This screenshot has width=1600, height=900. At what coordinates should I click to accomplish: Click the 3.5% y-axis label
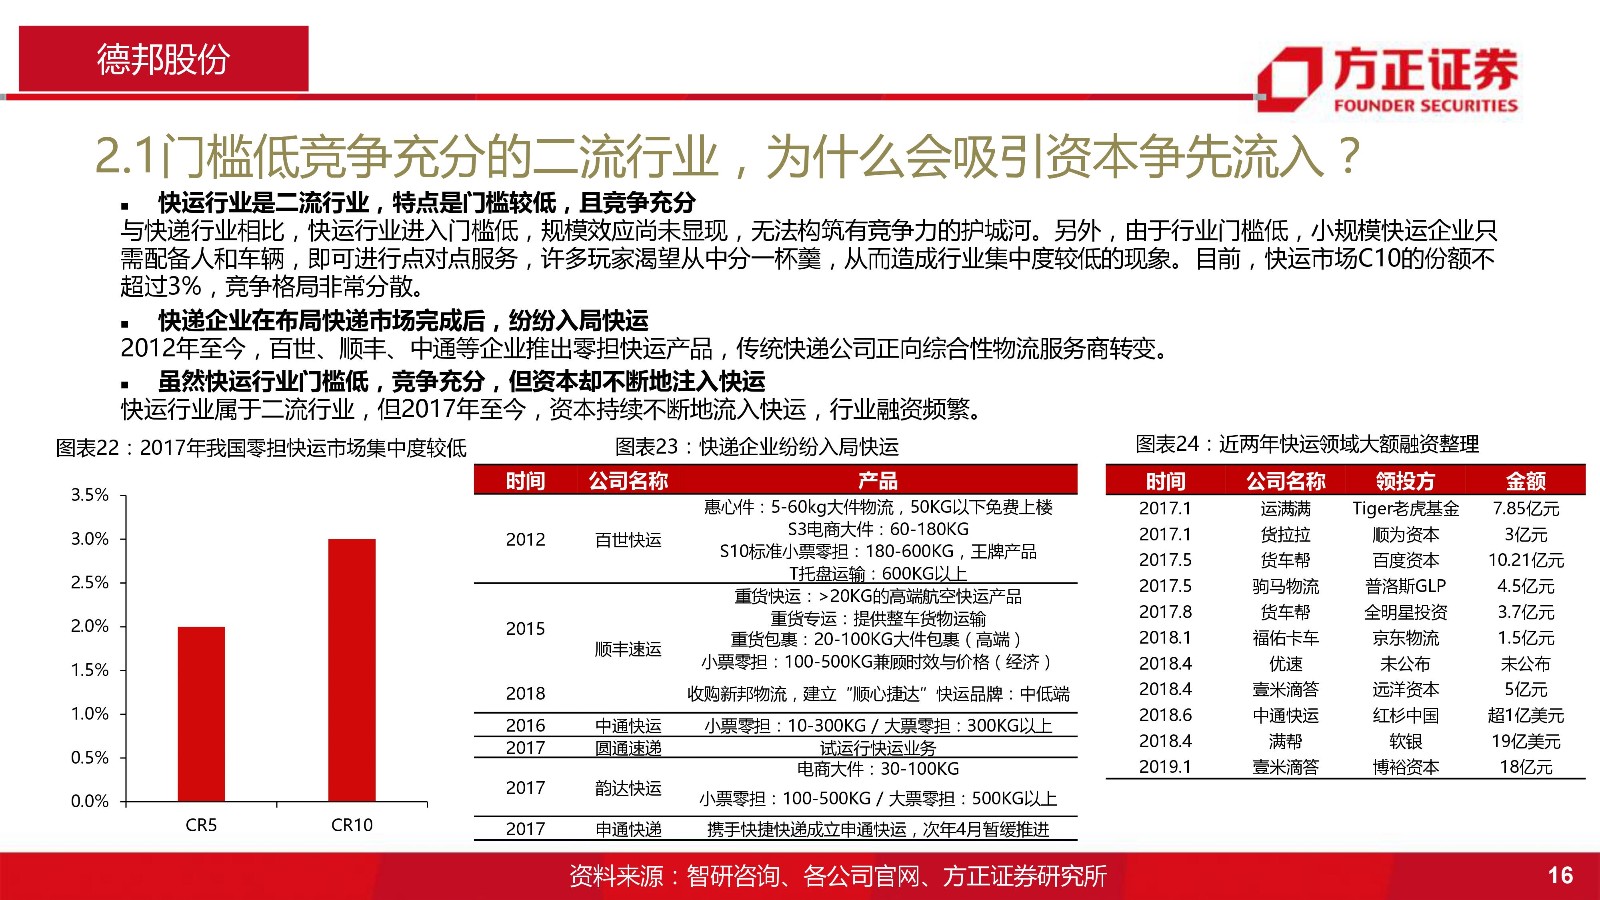[x=90, y=495]
